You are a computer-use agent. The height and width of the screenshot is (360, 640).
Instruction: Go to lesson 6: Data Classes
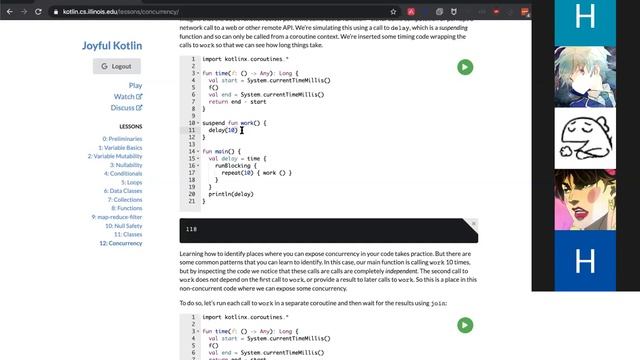coord(123,191)
